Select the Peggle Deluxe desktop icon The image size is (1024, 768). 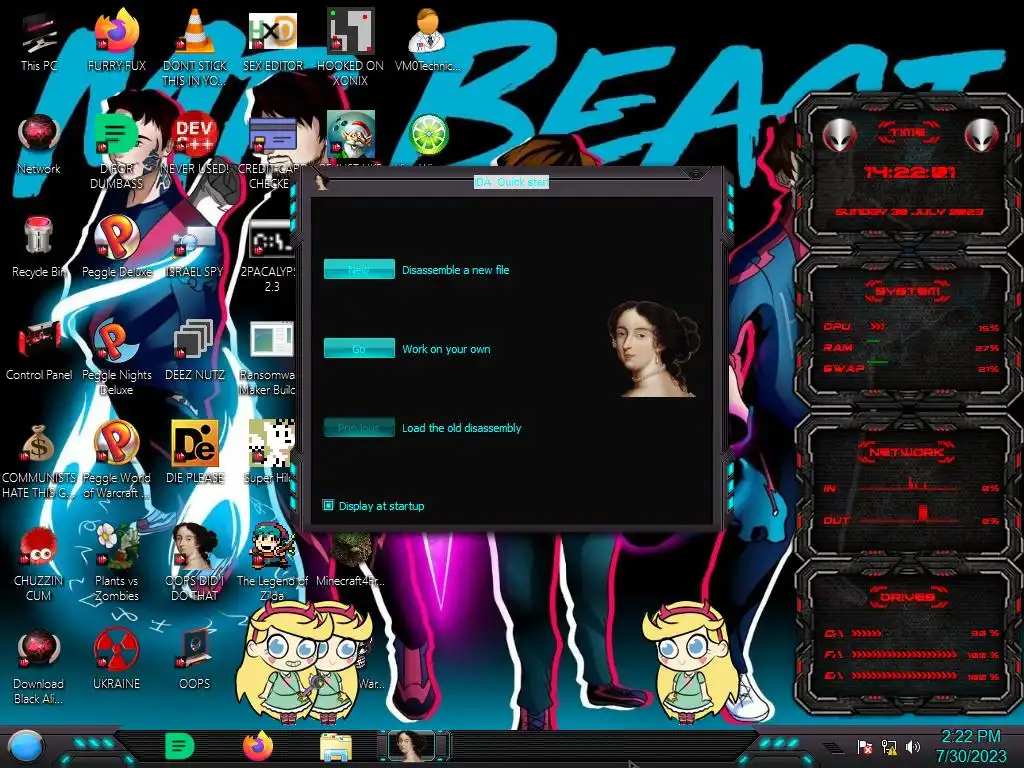(x=117, y=247)
